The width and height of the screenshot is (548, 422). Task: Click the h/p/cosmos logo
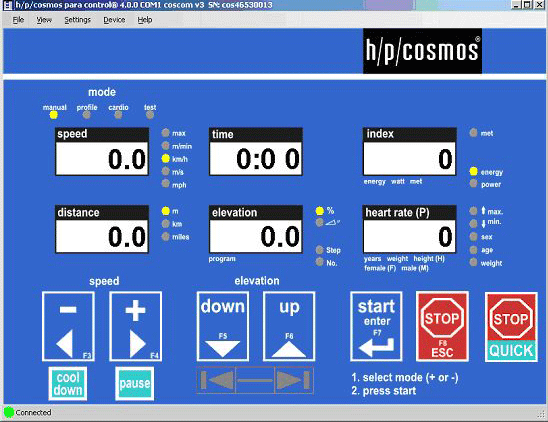[422, 51]
